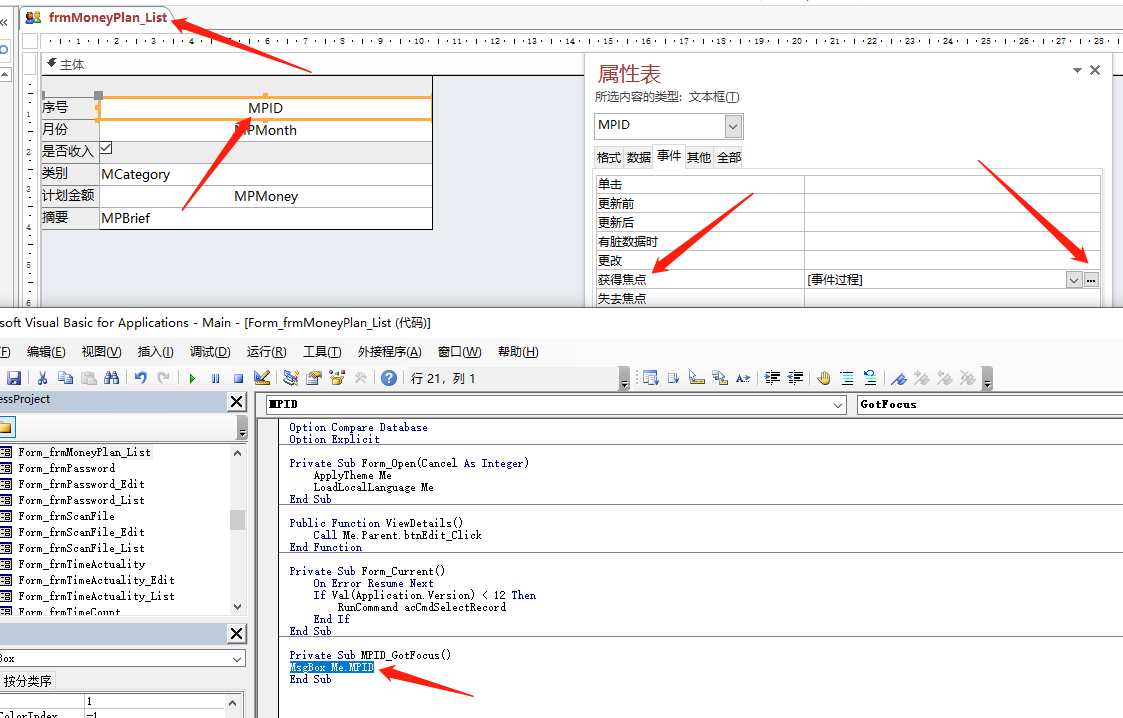Viewport: 1123px width, 718px height.
Task: Open the 调试(D) menu
Action: point(210,351)
